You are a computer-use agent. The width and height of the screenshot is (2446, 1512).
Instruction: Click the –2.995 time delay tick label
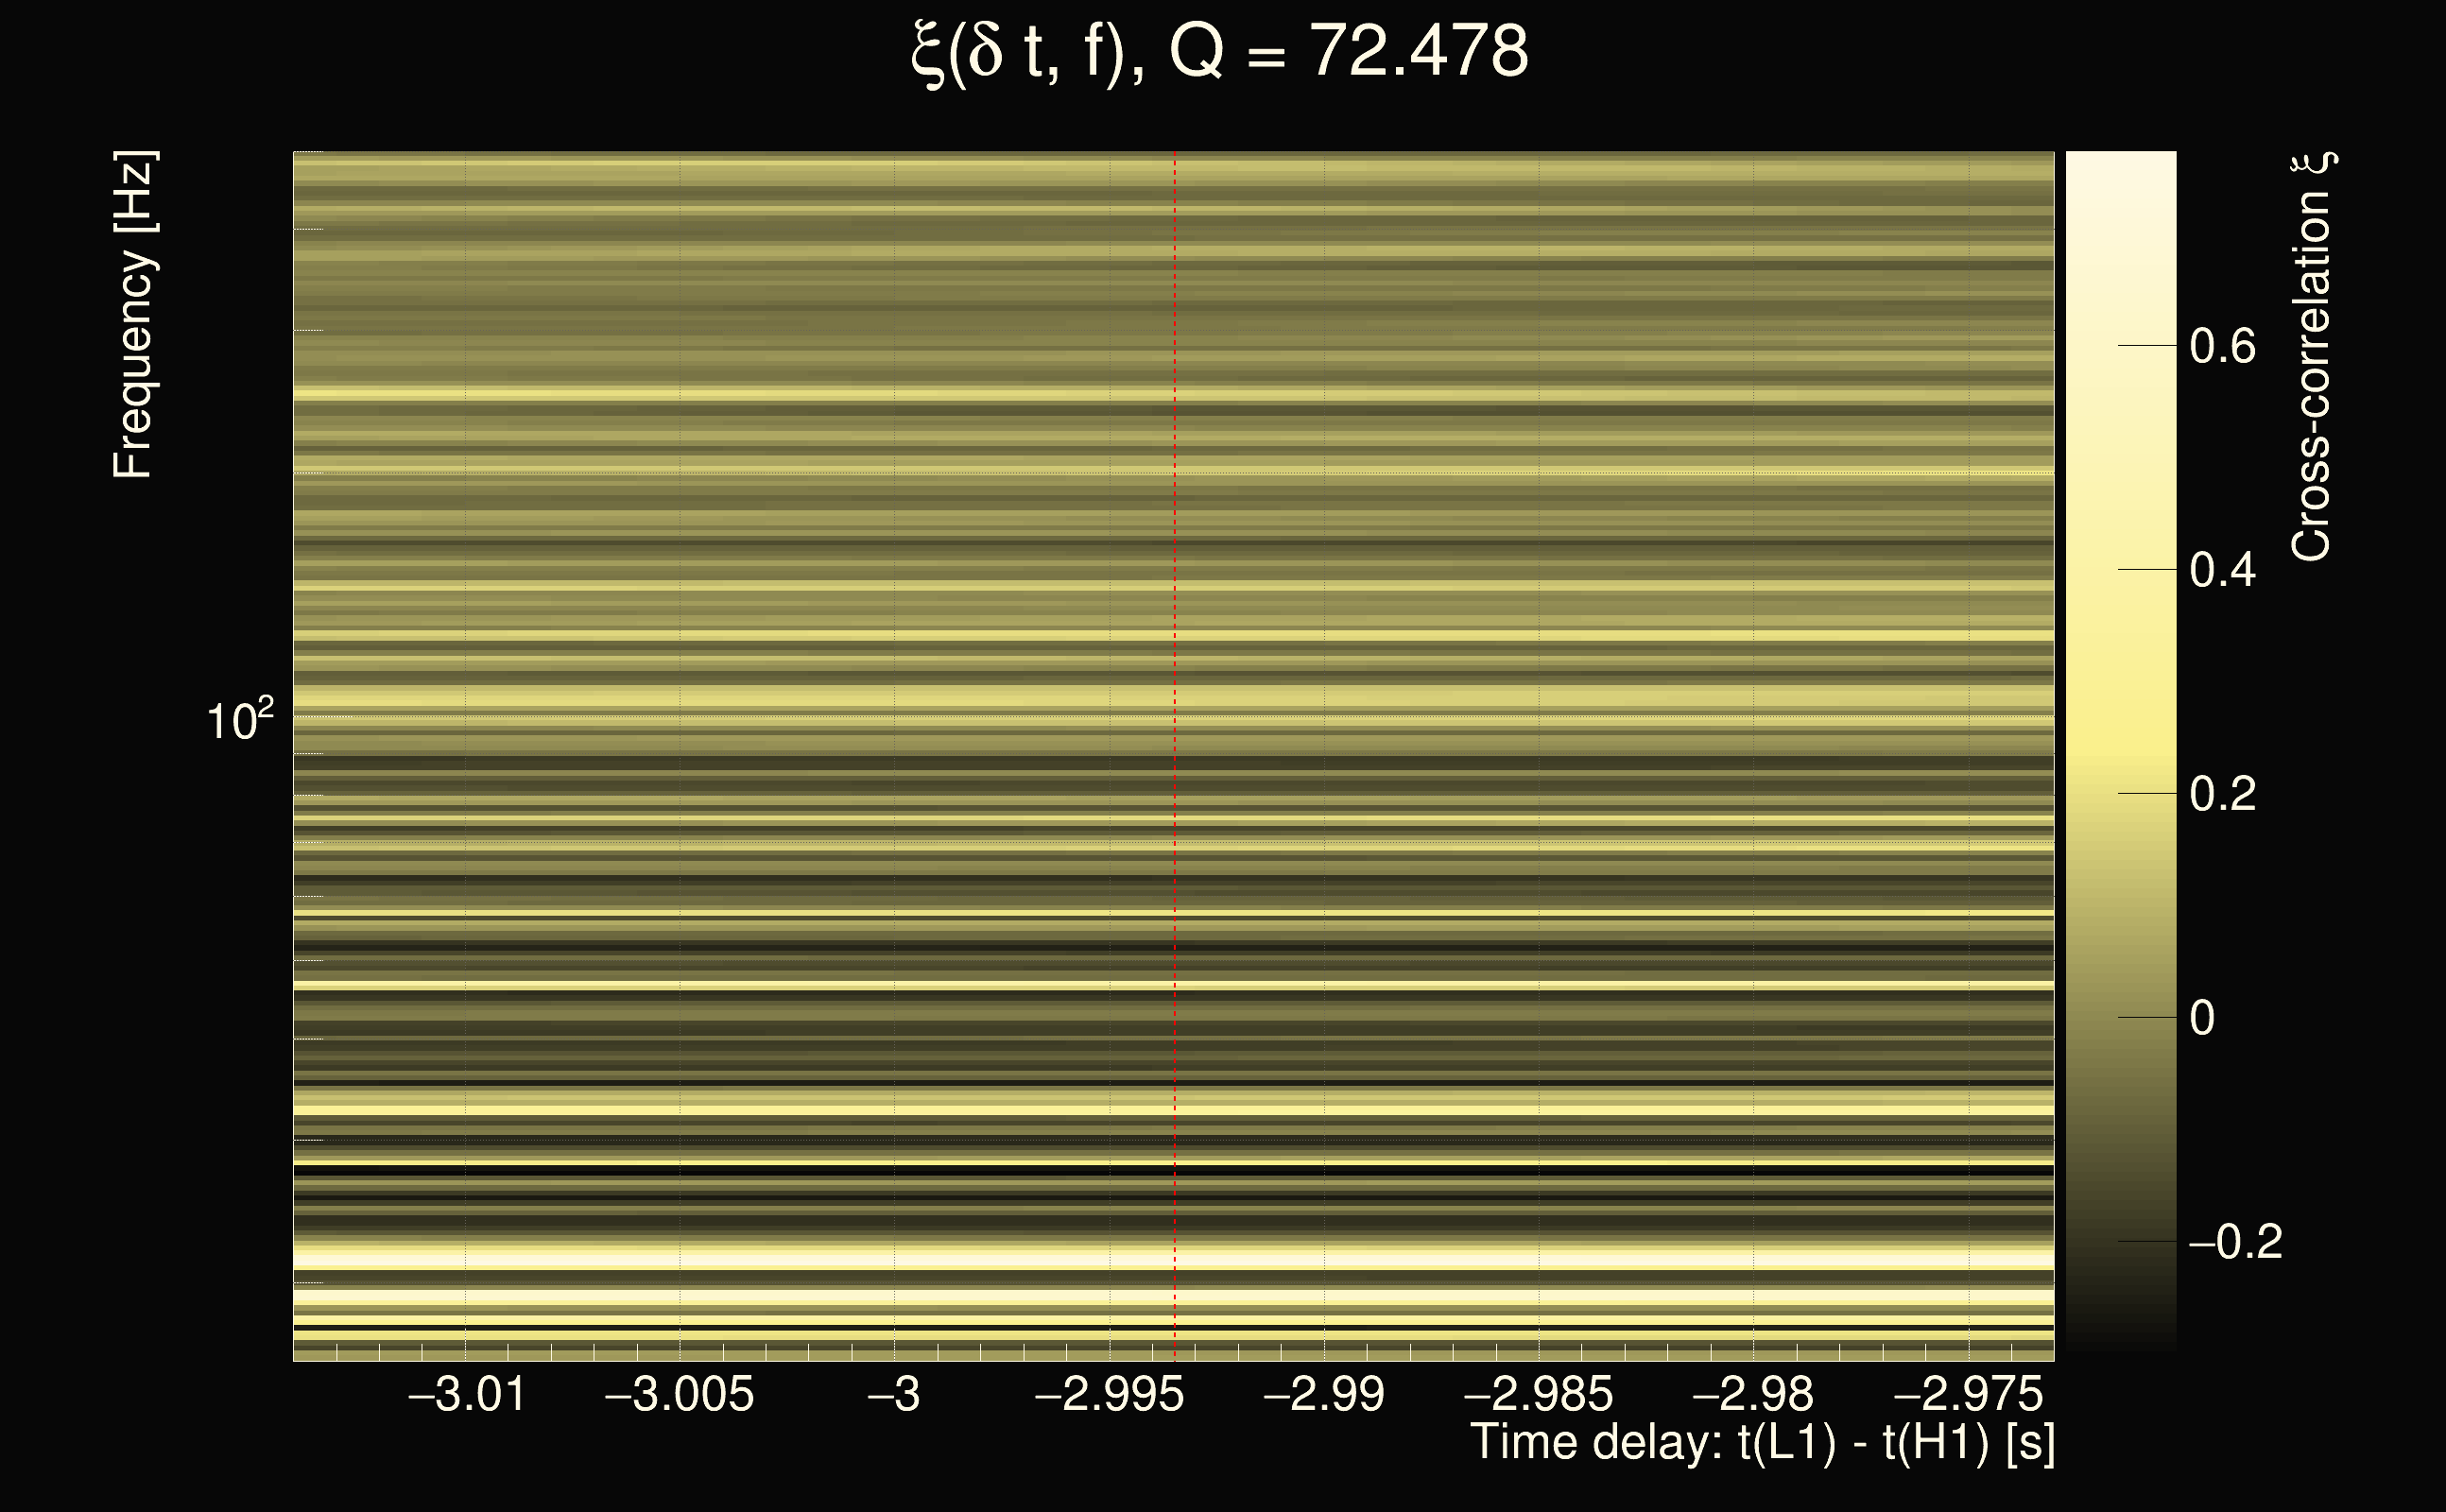coord(1109,1394)
